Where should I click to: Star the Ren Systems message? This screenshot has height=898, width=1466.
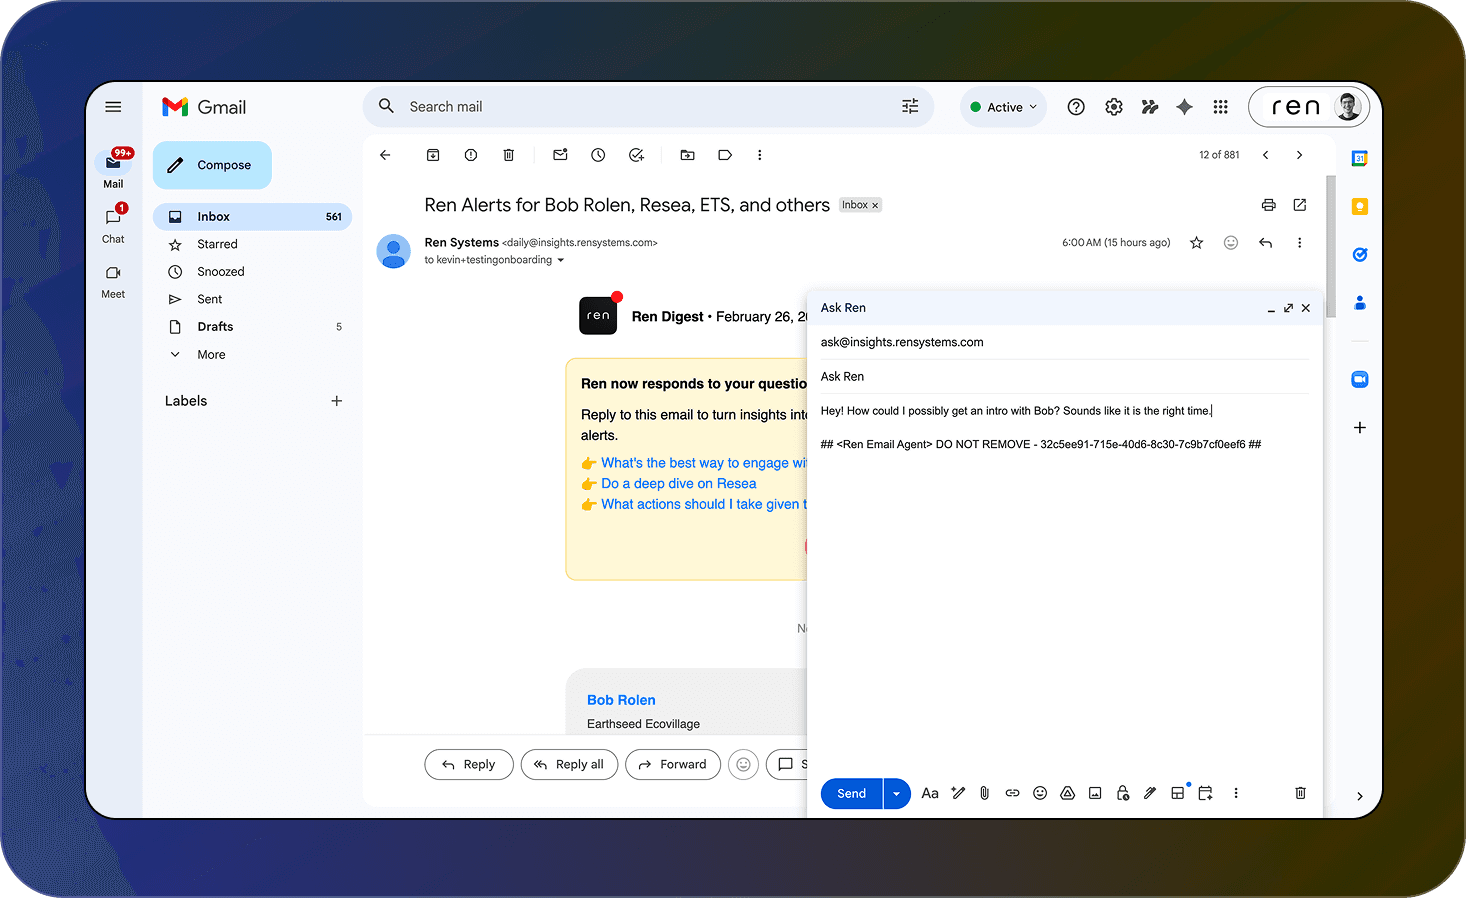tap(1196, 243)
